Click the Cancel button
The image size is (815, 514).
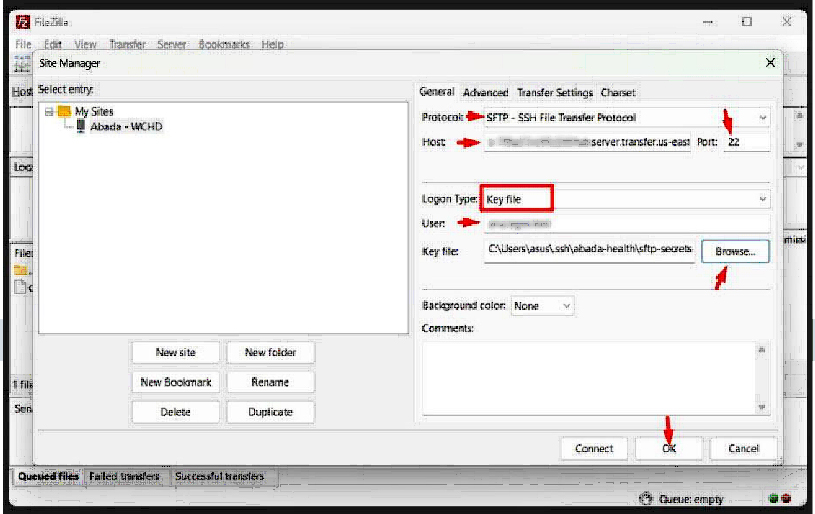pyautogui.click(x=743, y=449)
